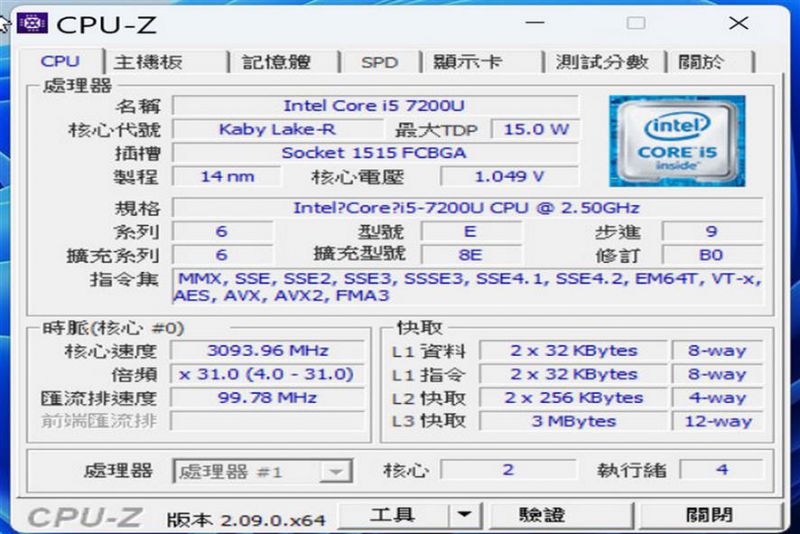Close CPU-Z with the X button

[x=738, y=23]
